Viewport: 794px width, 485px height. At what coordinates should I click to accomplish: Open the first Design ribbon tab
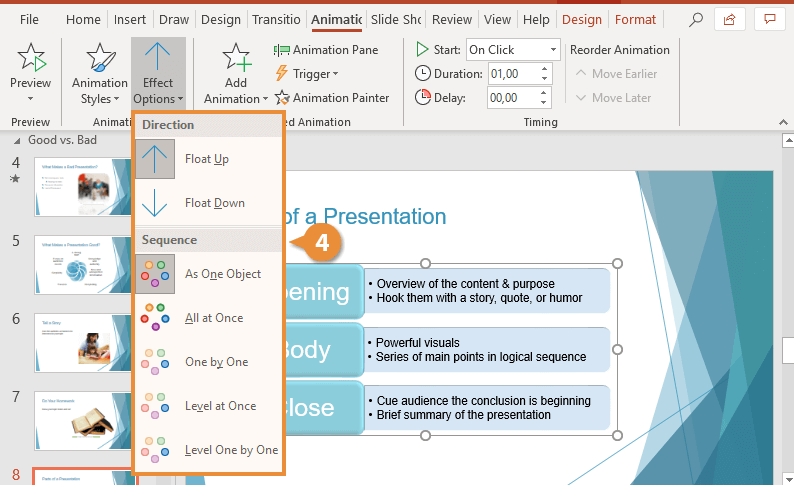(x=221, y=20)
